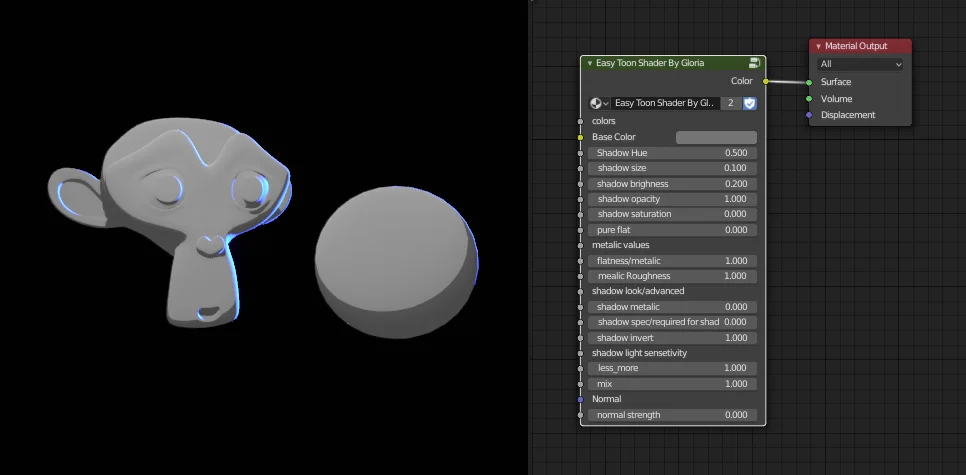This screenshot has height=475, width=966.
Task: Click node group edit icon in shader header
Action: (x=755, y=63)
